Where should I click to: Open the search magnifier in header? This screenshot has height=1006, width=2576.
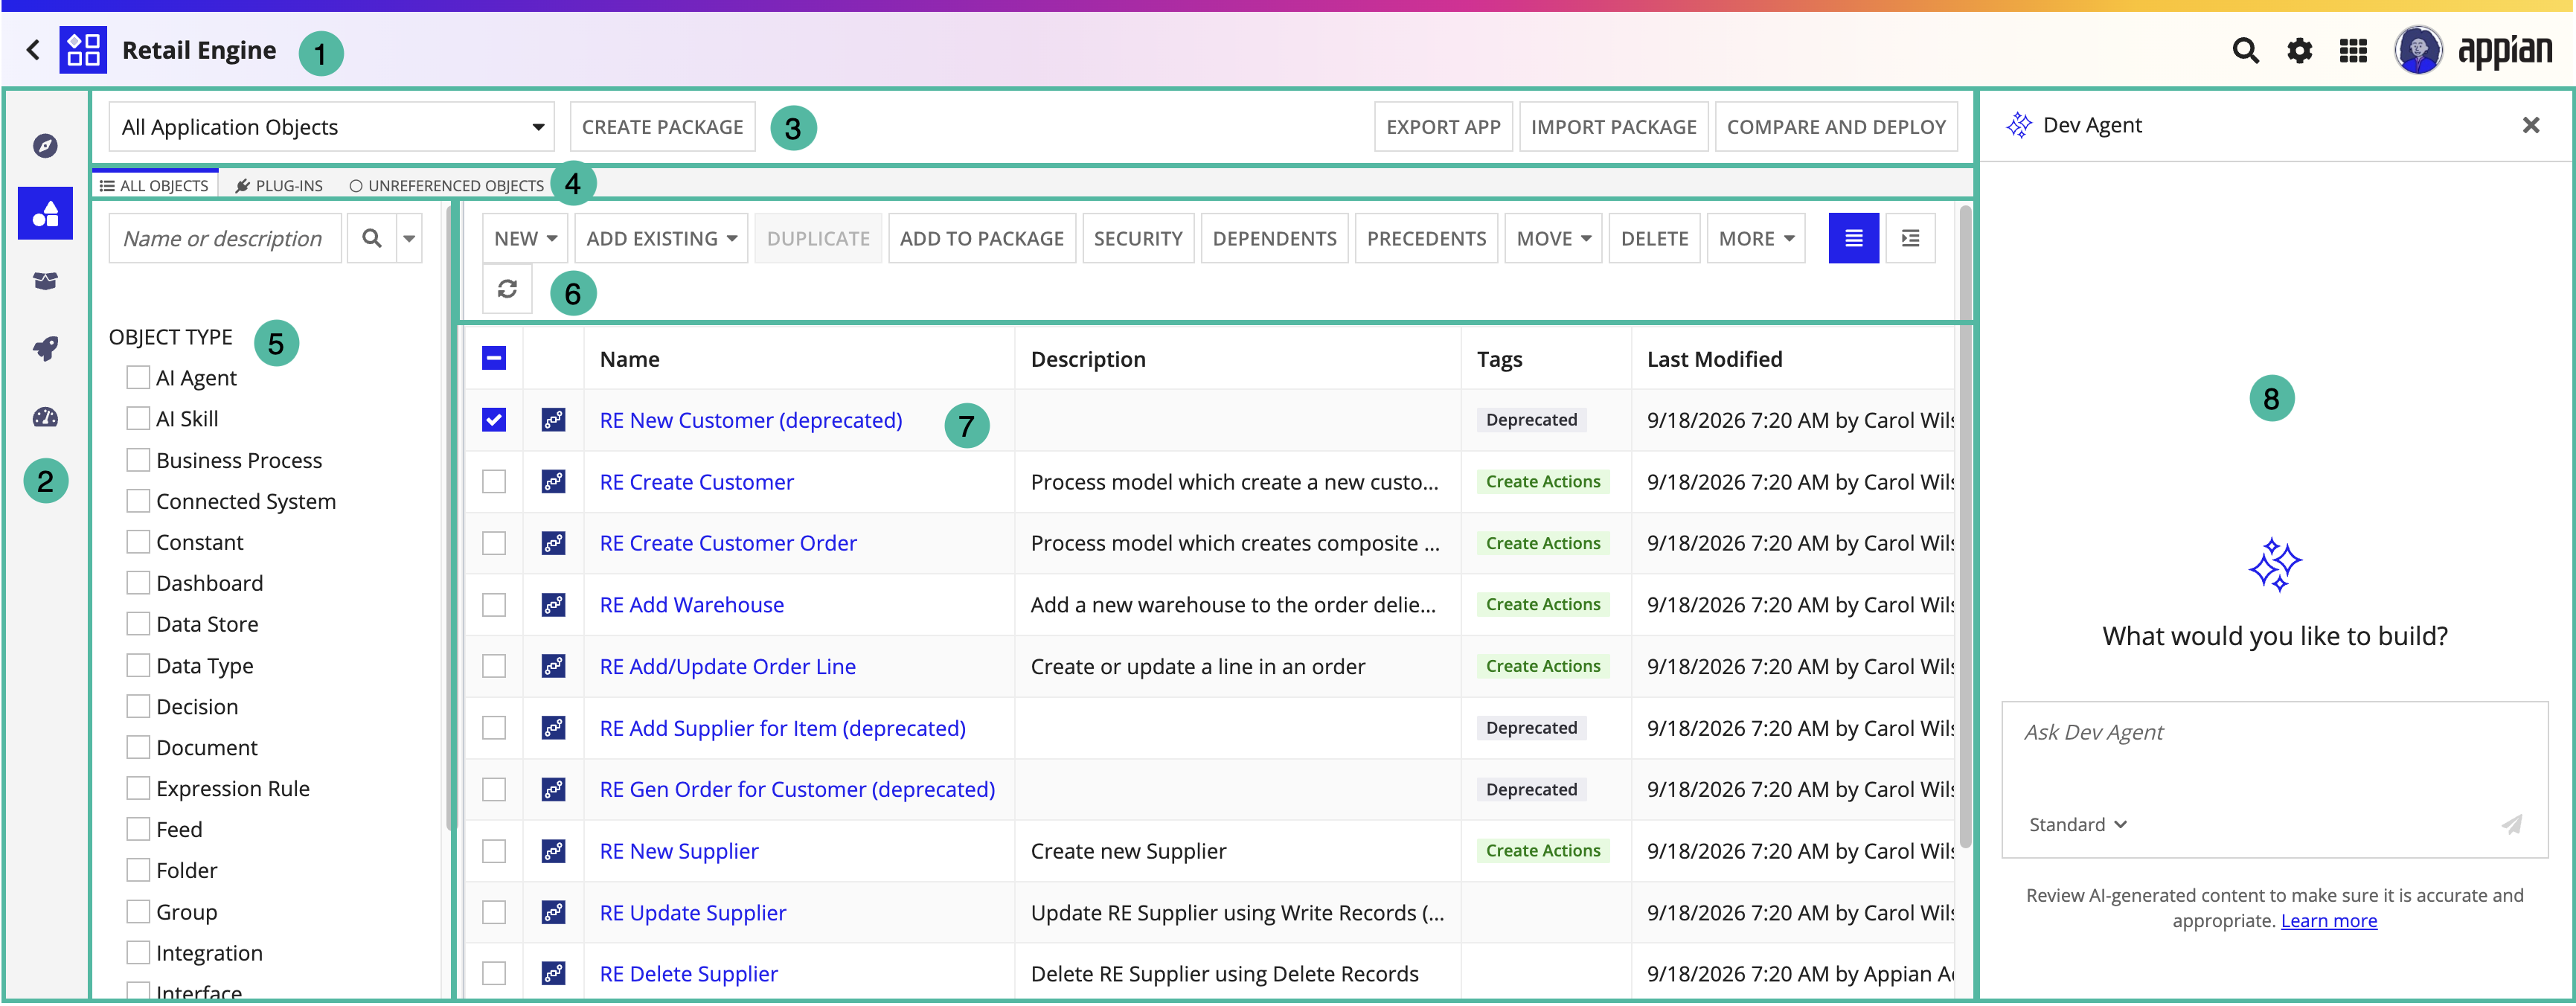[2245, 50]
